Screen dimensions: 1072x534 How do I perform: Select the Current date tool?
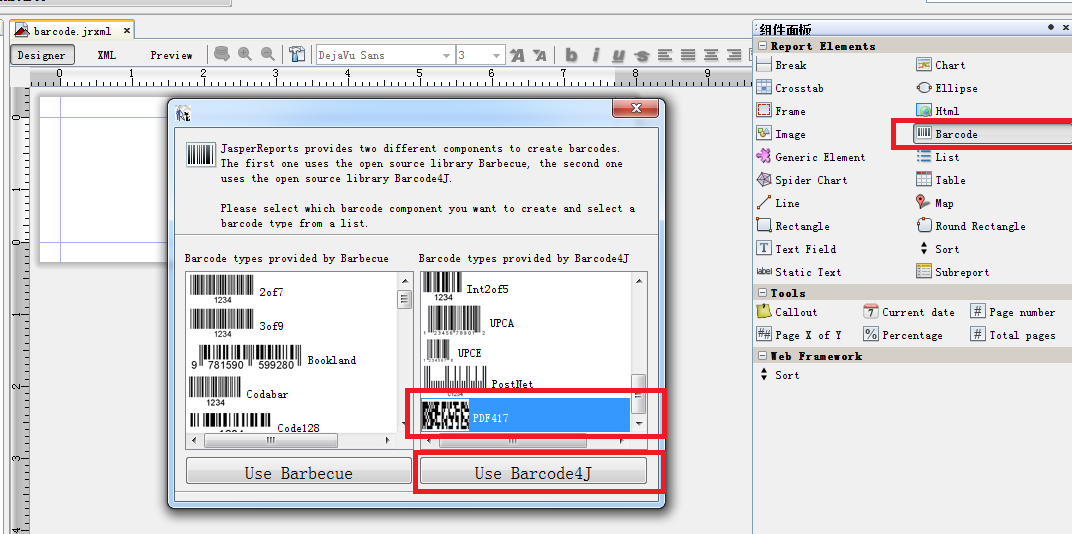pos(909,312)
